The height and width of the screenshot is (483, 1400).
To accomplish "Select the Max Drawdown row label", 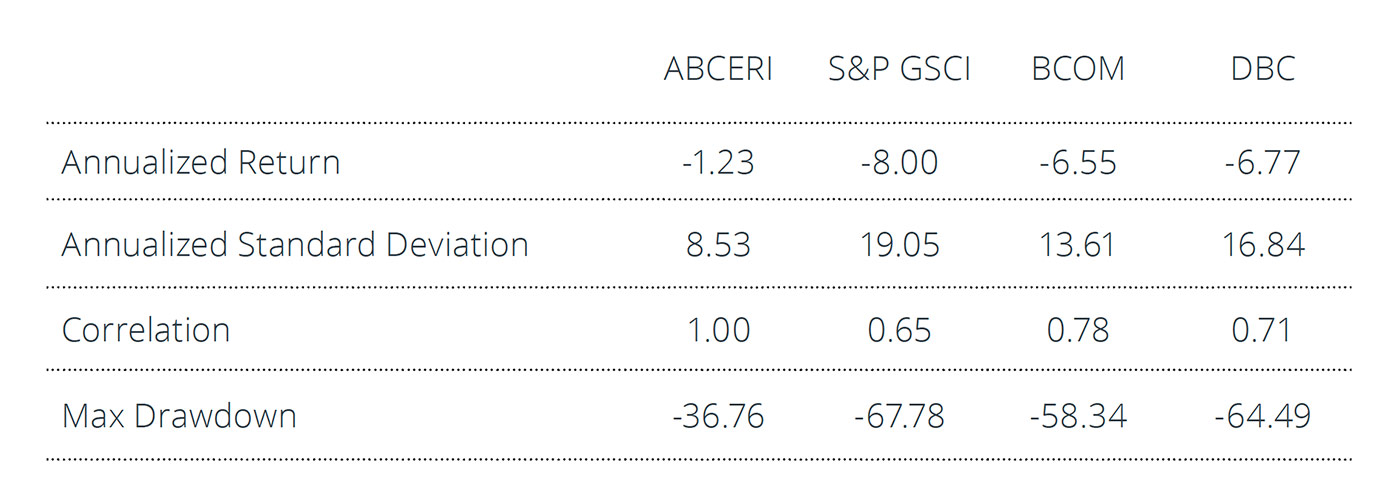I will point(179,415).
